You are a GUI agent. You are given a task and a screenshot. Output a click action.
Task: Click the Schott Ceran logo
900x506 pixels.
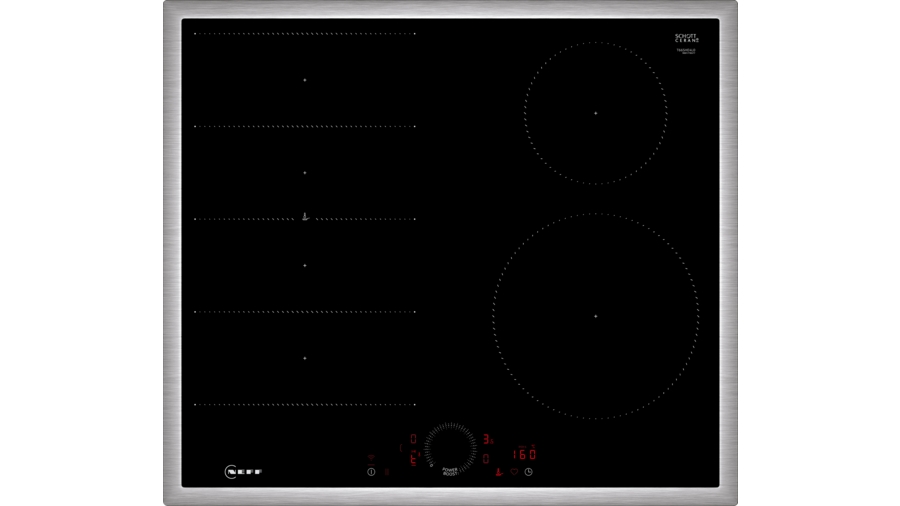(685, 38)
